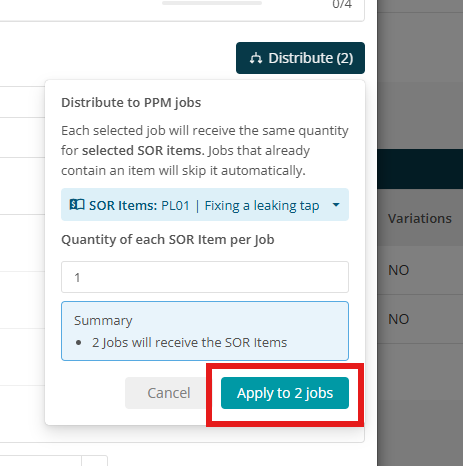Screen dimensions: 463x466
Task: Focus the quantity per job input field
Action: pyautogui.click(x=205, y=277)
